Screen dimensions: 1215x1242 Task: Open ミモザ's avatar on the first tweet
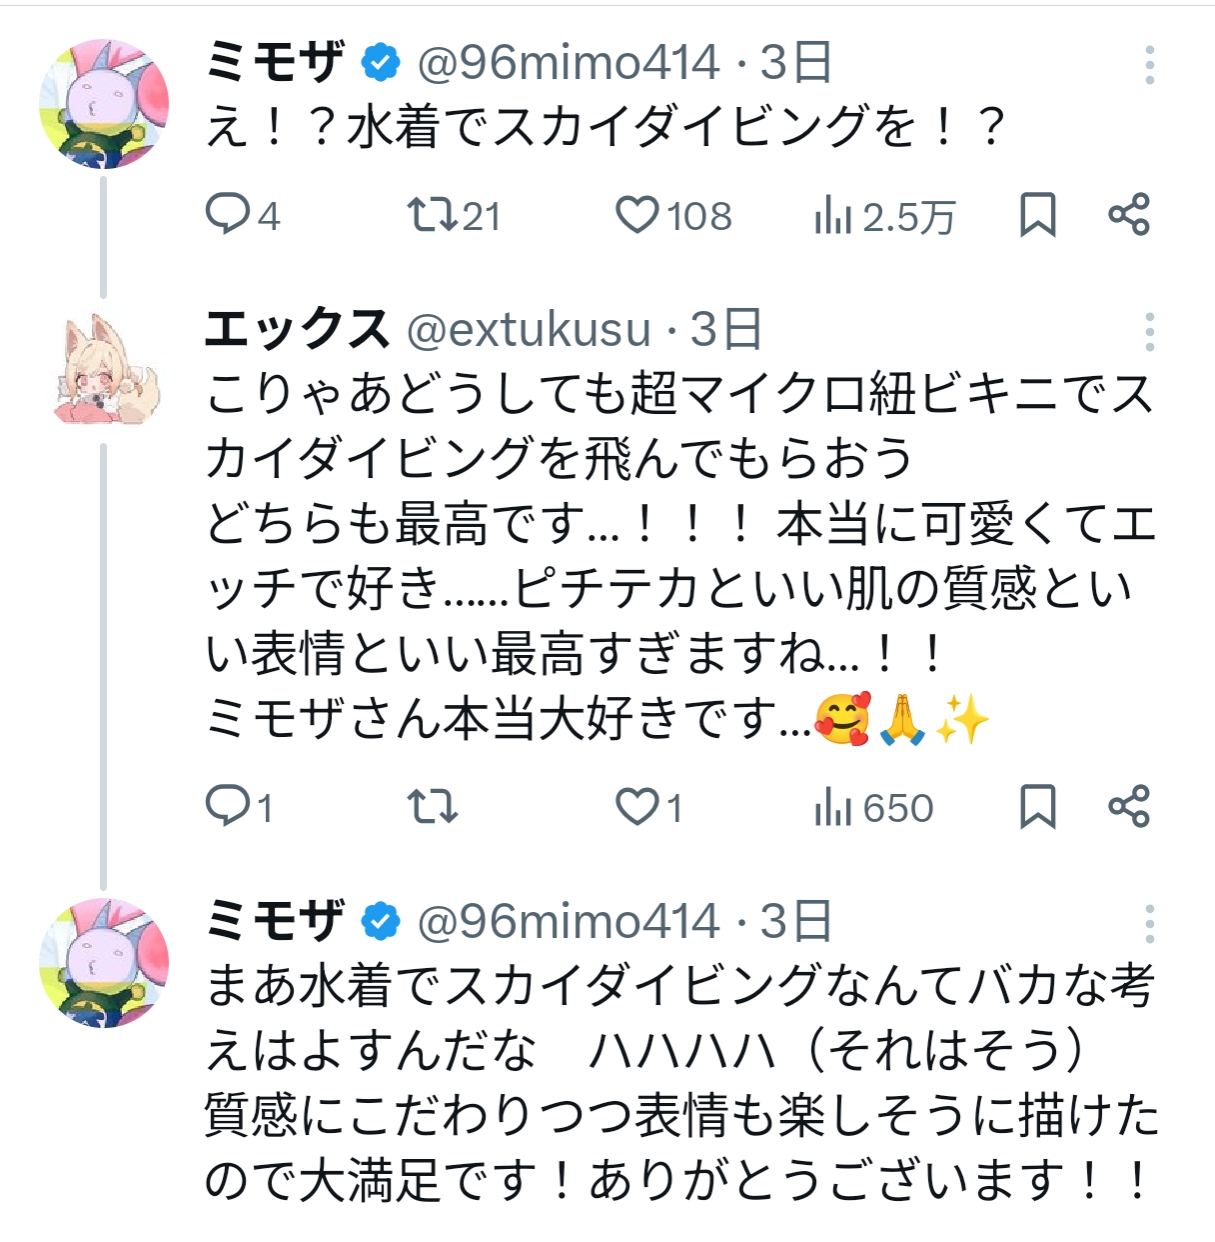pyautogui.click(x=104, y=104)
